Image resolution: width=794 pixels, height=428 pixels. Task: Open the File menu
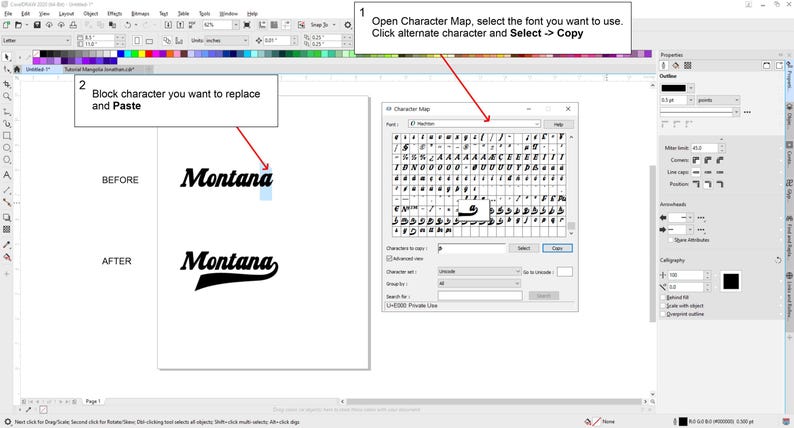point(8,14)
